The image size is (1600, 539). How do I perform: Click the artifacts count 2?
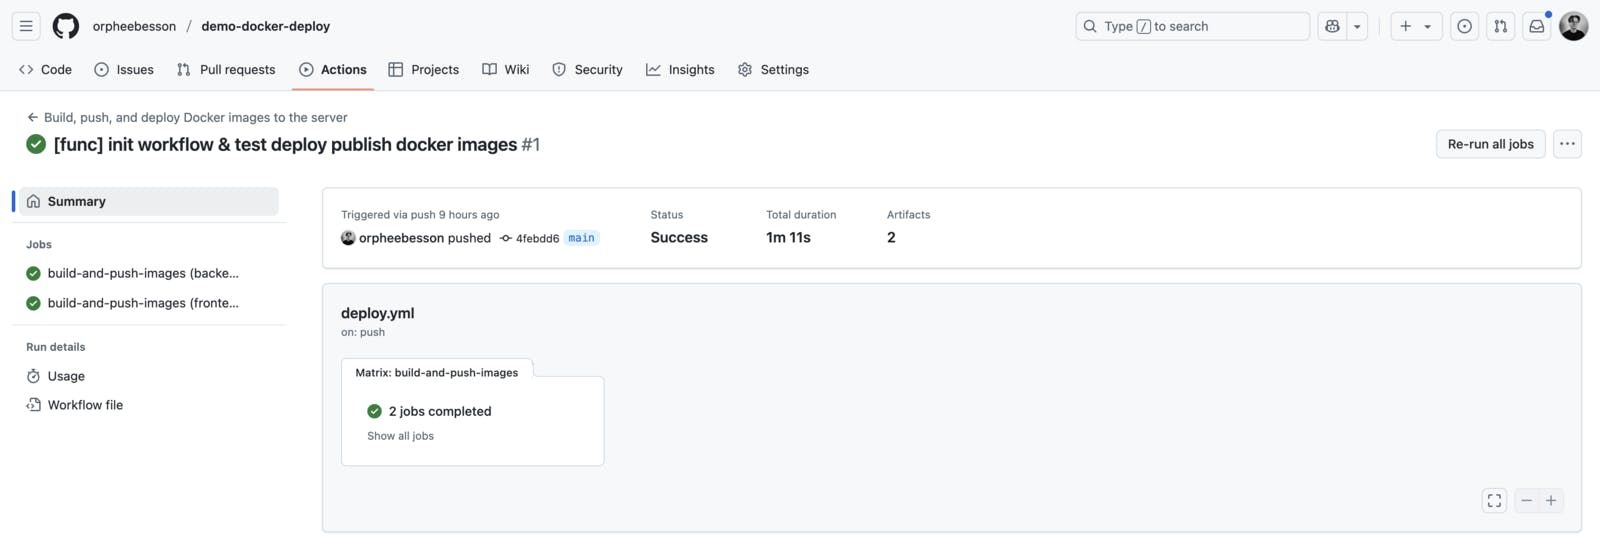[x=891, y=237]
